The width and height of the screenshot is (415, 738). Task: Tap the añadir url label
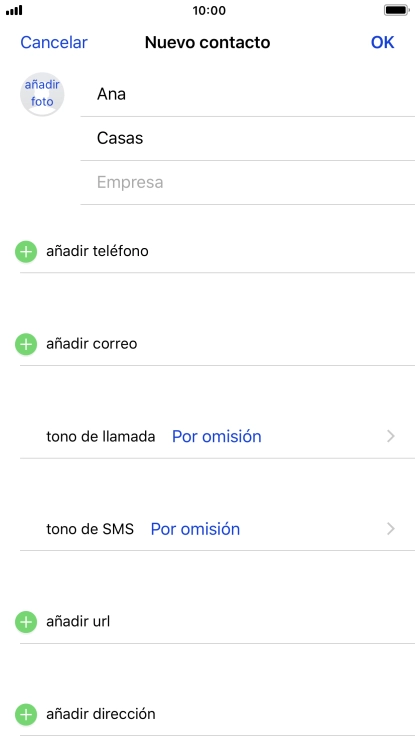[x=78, y=622]
